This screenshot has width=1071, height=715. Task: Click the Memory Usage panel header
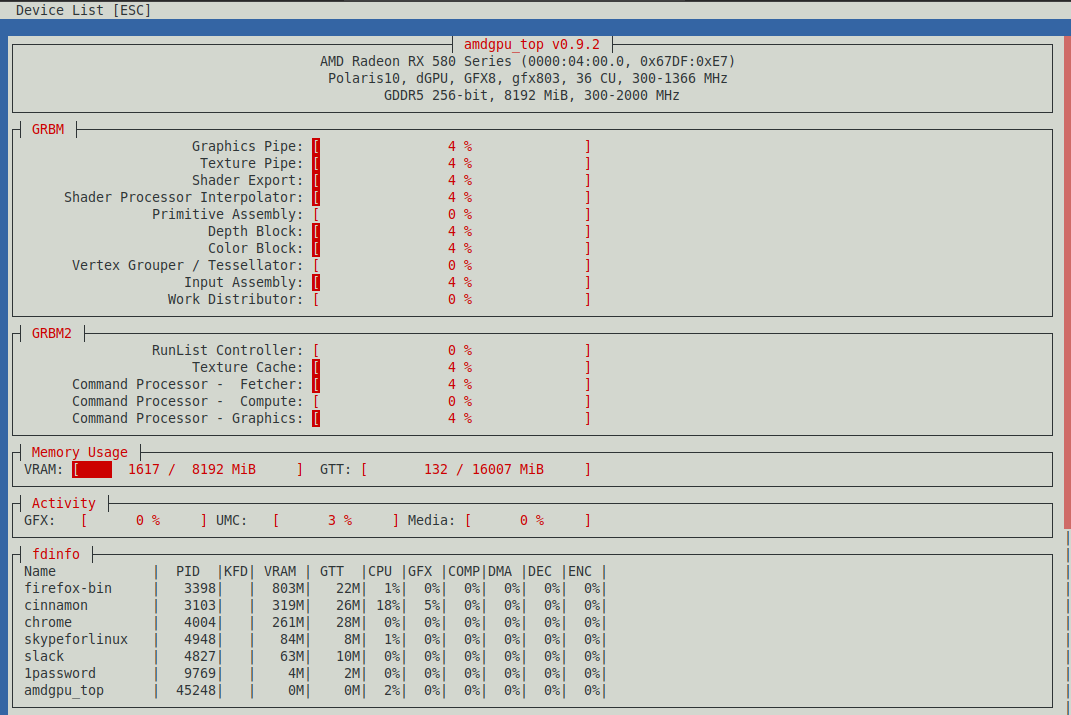click(80, 452)
